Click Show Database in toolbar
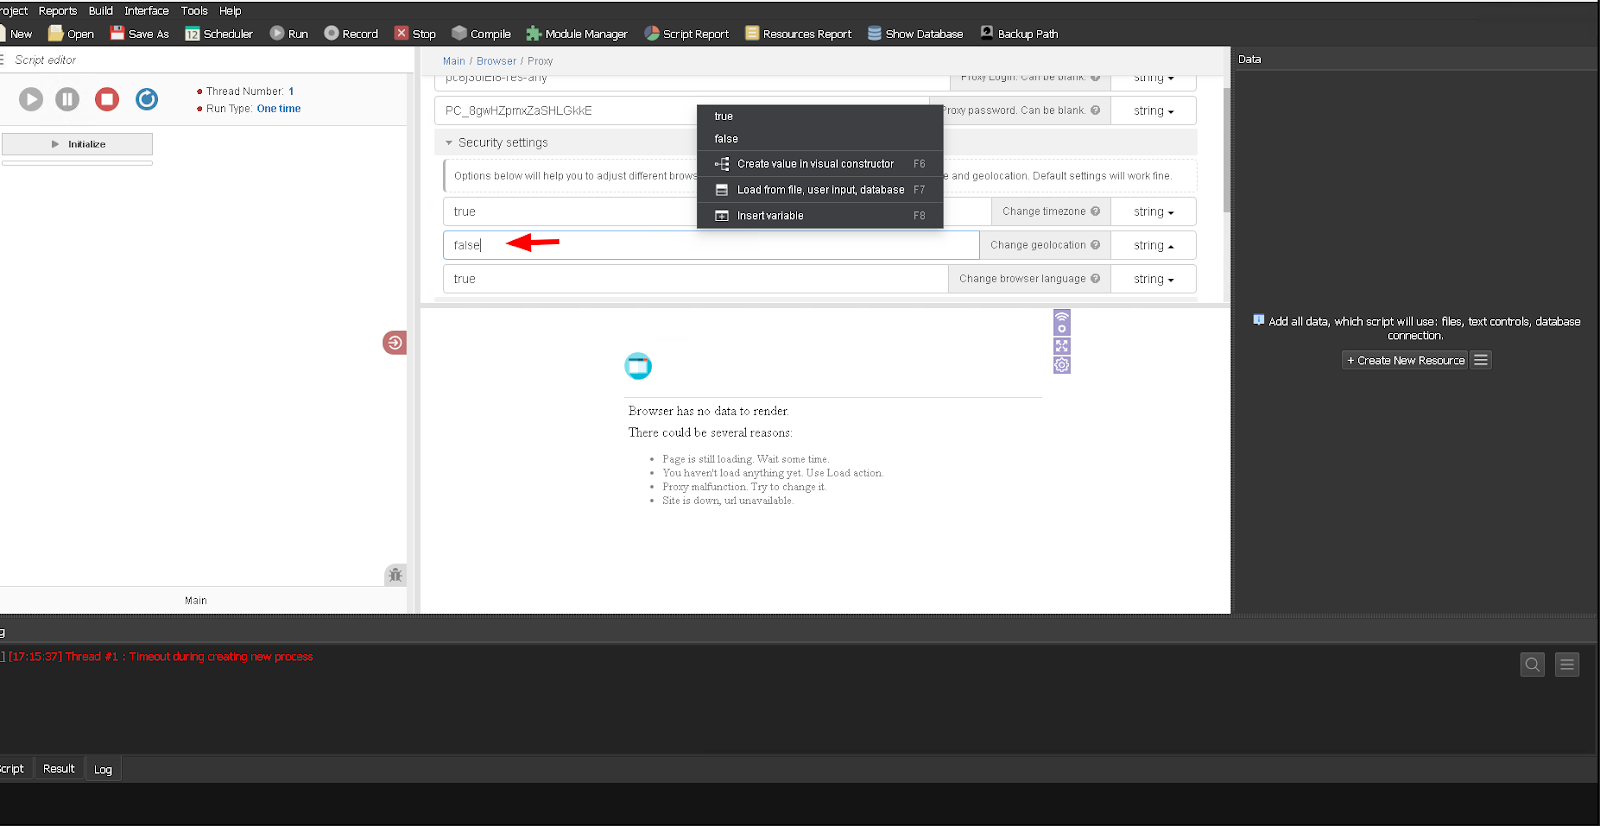This screenshot has width=1600, height=826. 915,34
